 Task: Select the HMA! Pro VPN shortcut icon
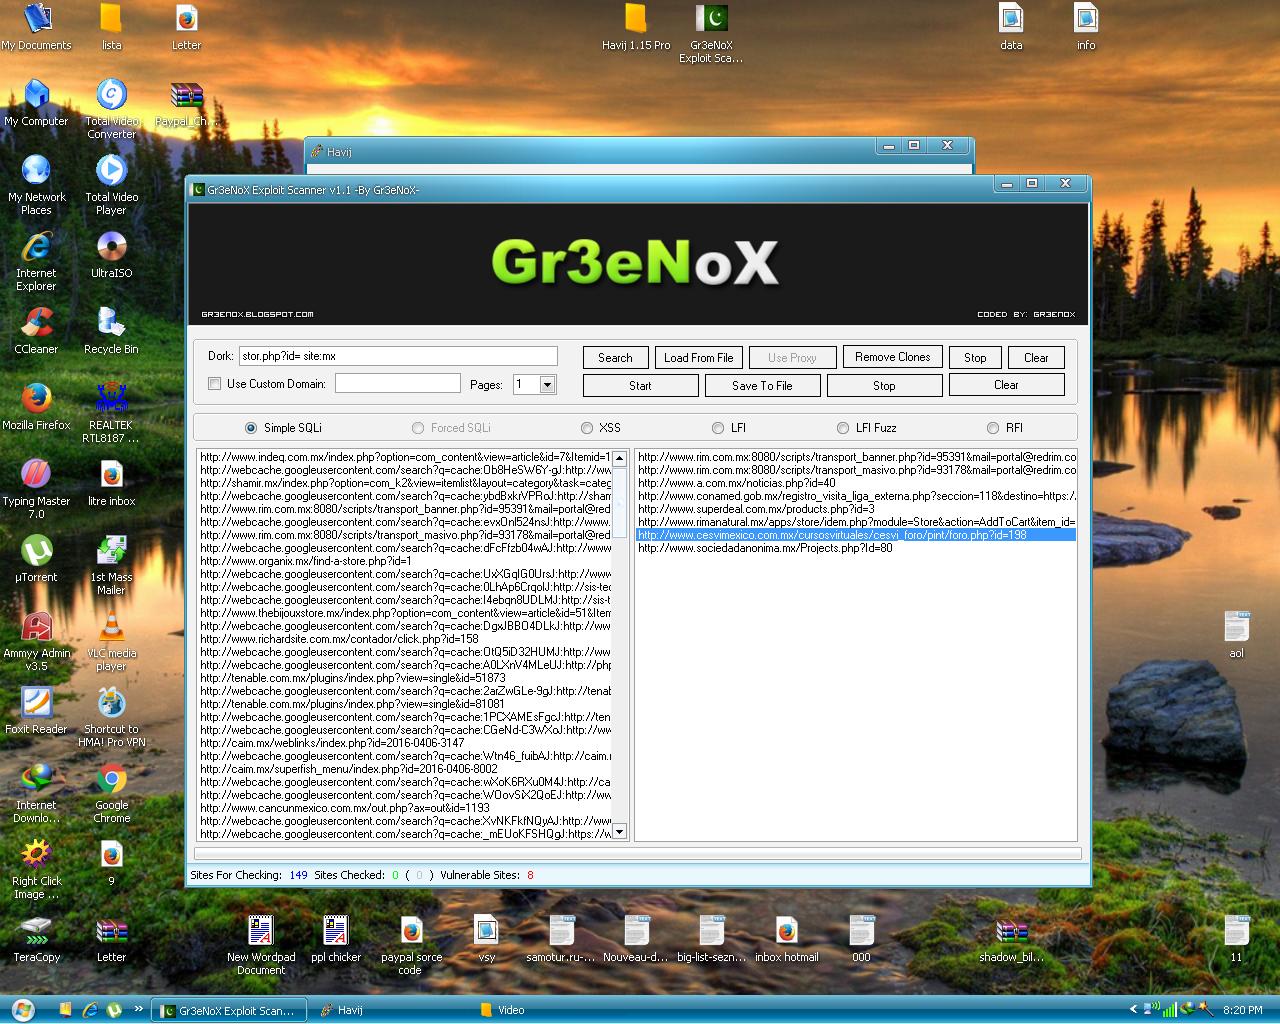tap(111, 717)
